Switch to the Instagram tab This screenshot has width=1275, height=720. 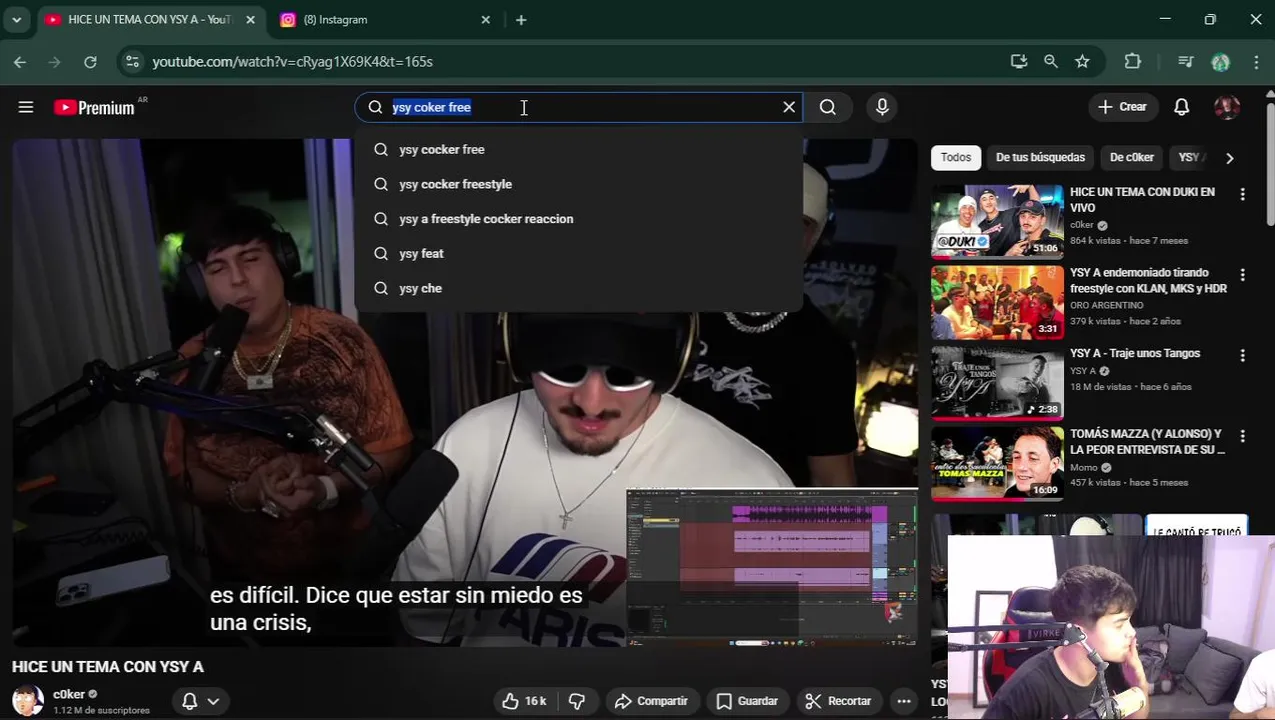click(385, 20)
